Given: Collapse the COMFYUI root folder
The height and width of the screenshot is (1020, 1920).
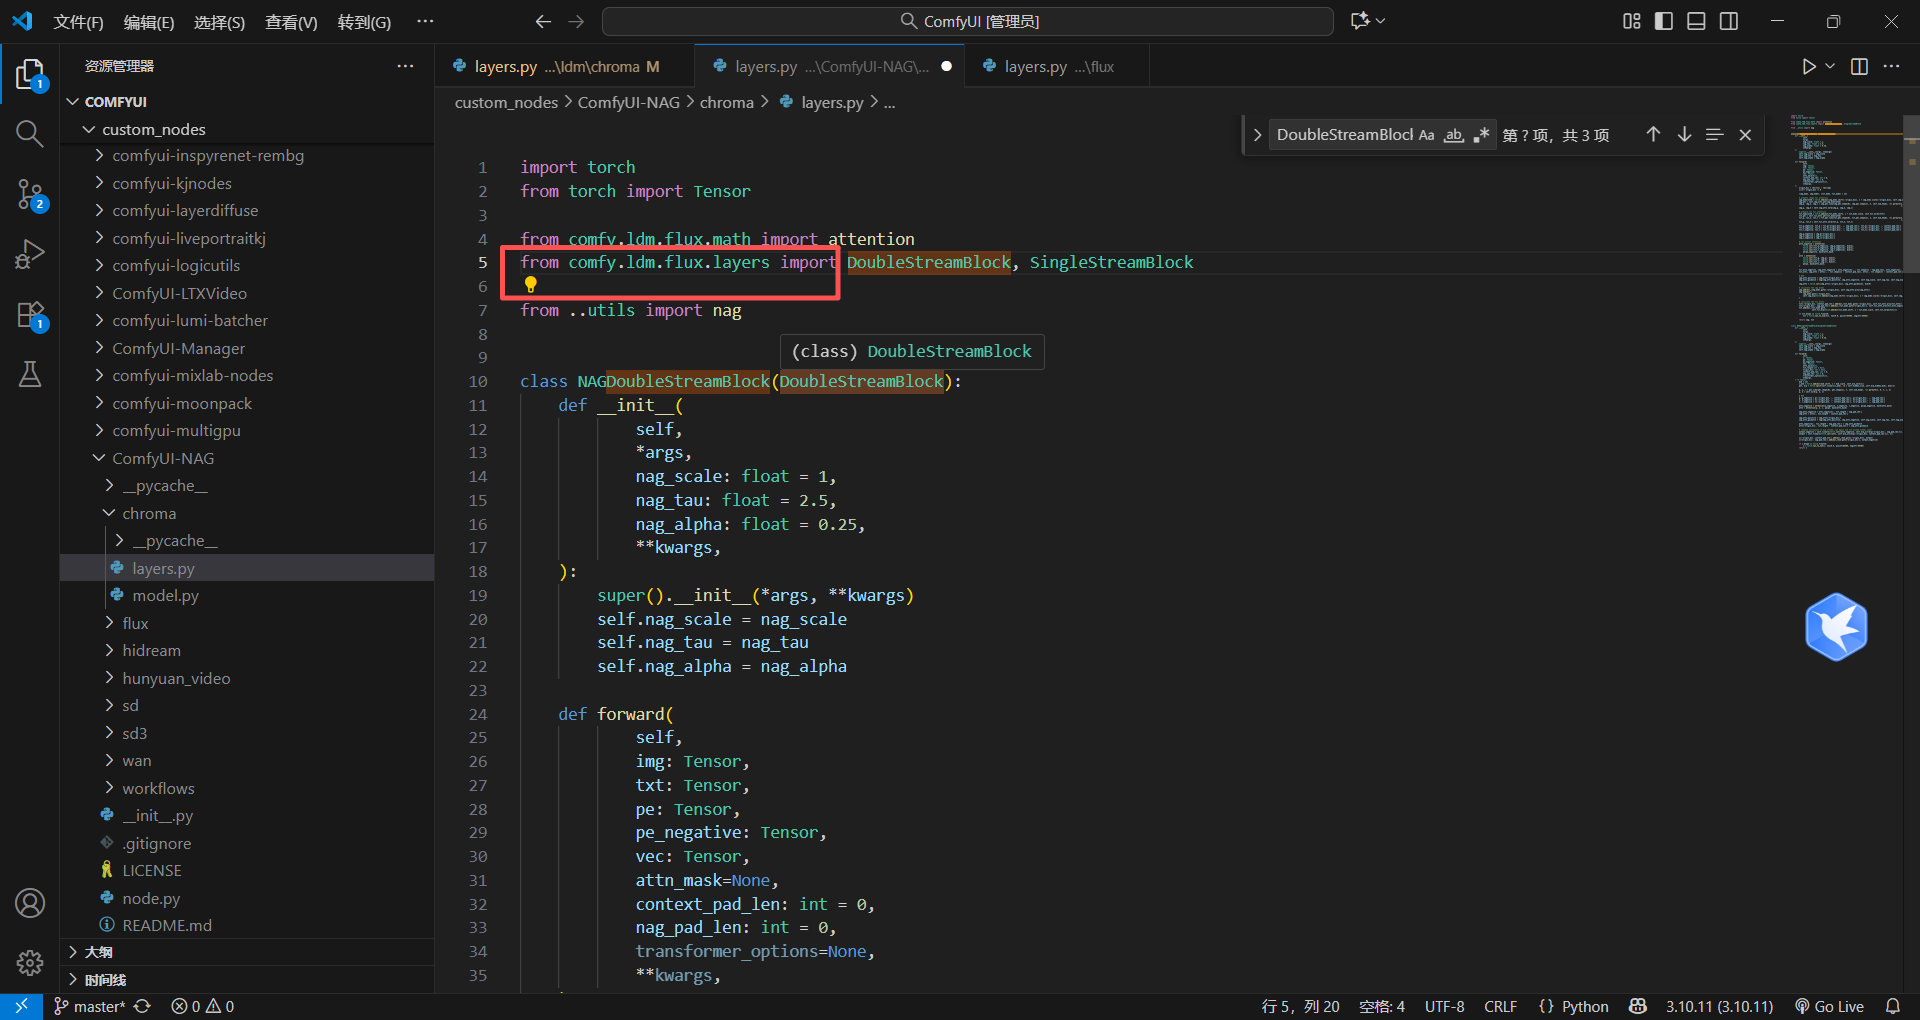Looking at the screenshot, I should (72, 102).
